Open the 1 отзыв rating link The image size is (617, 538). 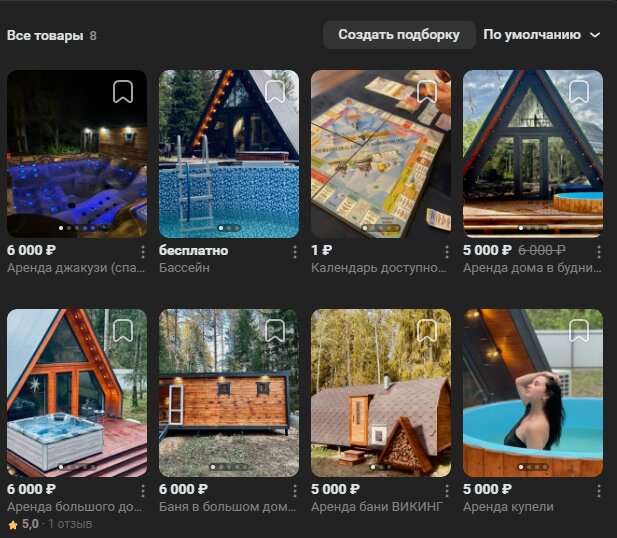tap(70, 524)
